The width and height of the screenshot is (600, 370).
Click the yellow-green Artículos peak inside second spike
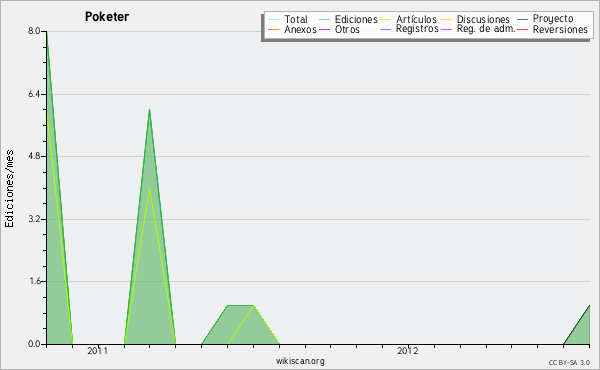point(149,188)
